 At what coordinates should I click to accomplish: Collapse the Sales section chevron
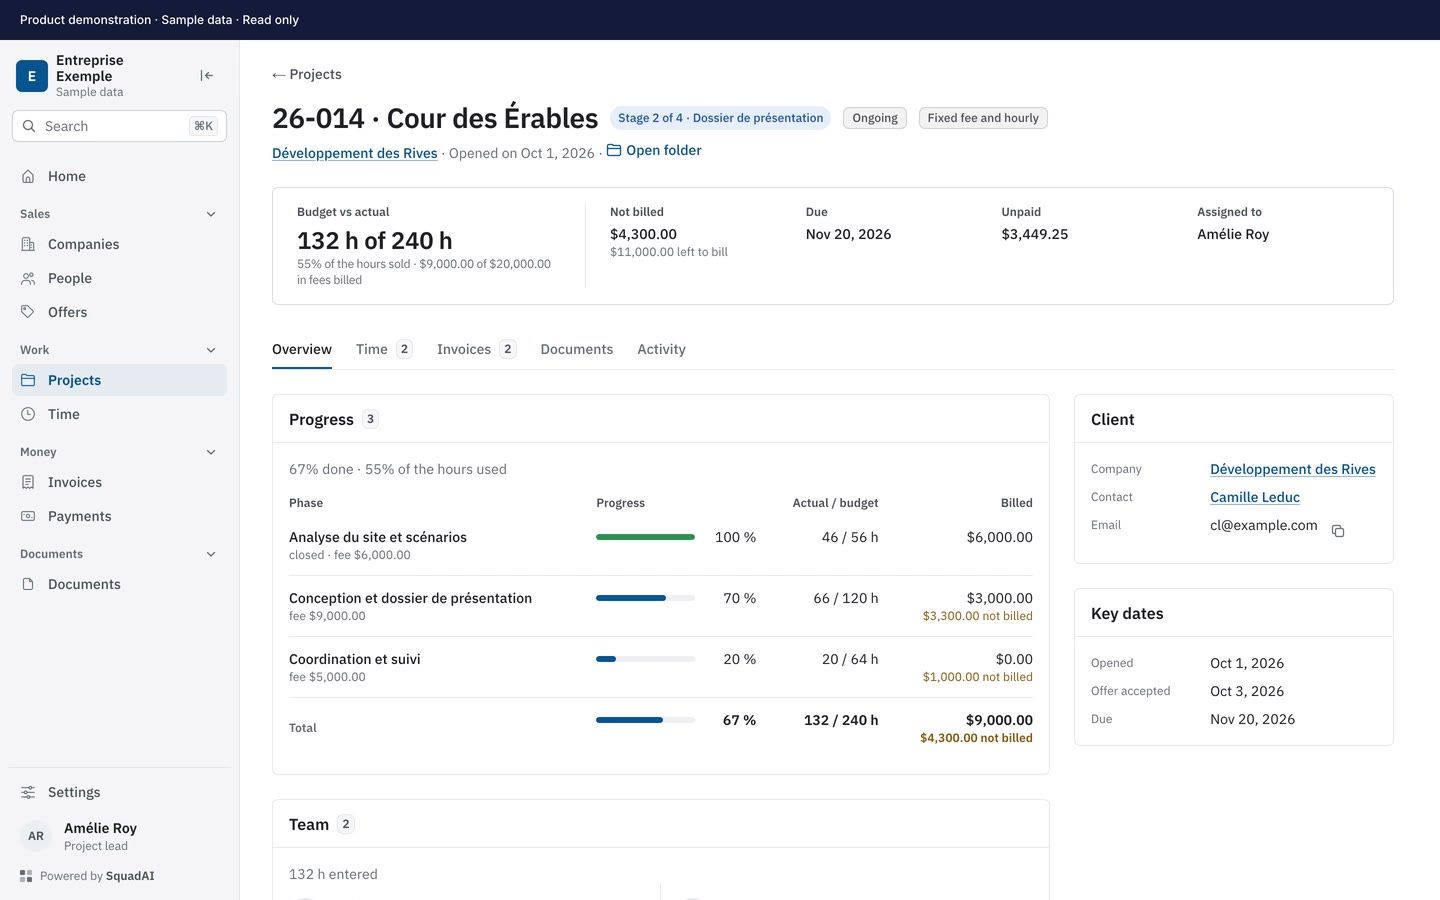pos(211,214)
